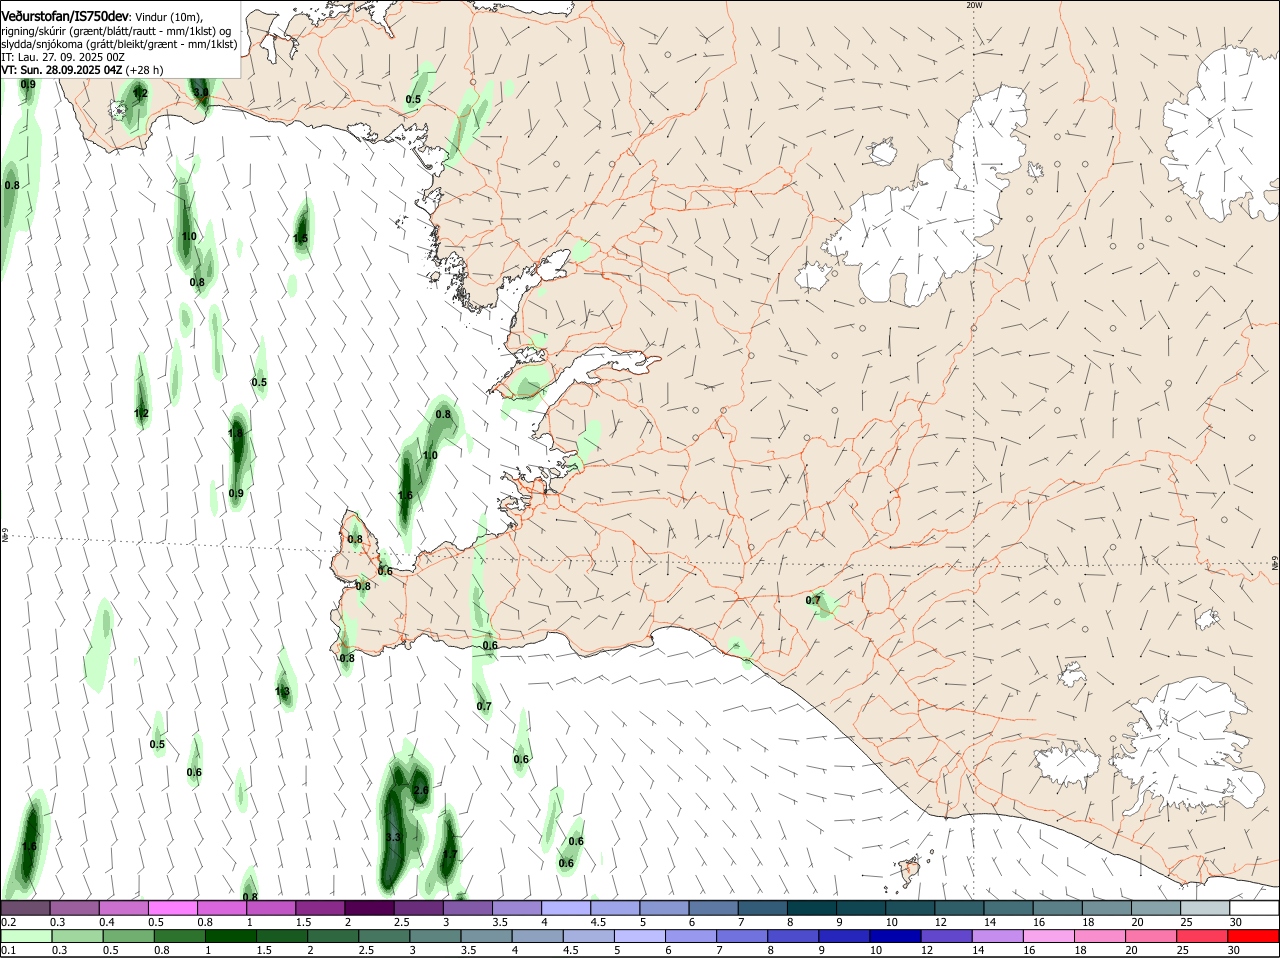
Task: Click the 3.3 precipitation value offshore
Action: point(393,837)
